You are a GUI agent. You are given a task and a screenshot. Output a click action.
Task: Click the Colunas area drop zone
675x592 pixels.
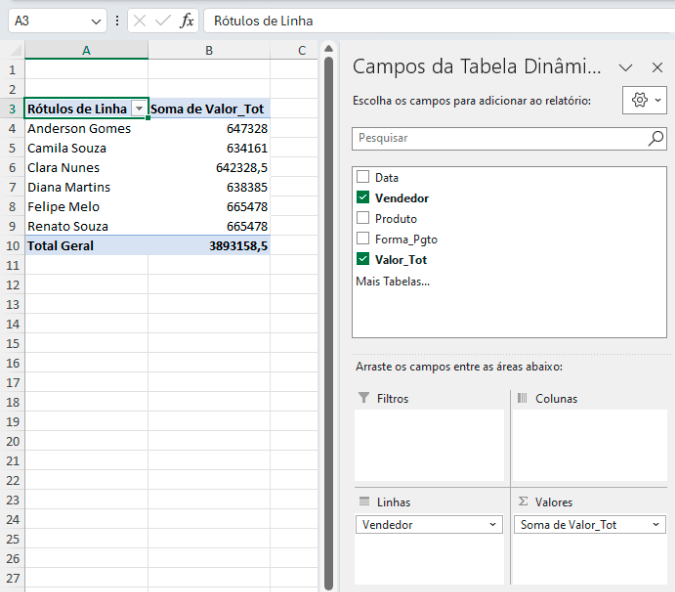point(590,445)
